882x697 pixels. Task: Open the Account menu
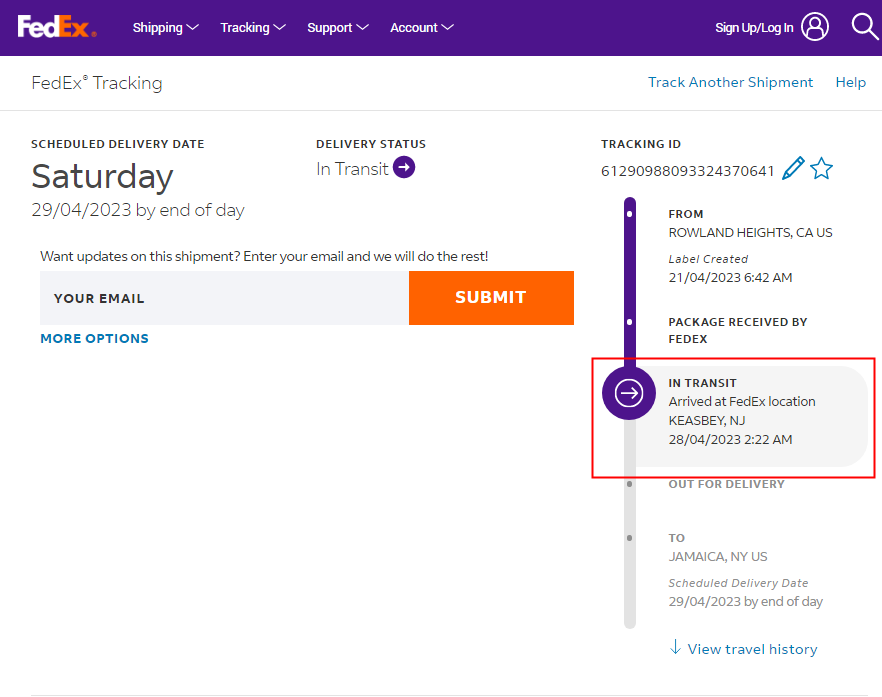tap(421, 28)
